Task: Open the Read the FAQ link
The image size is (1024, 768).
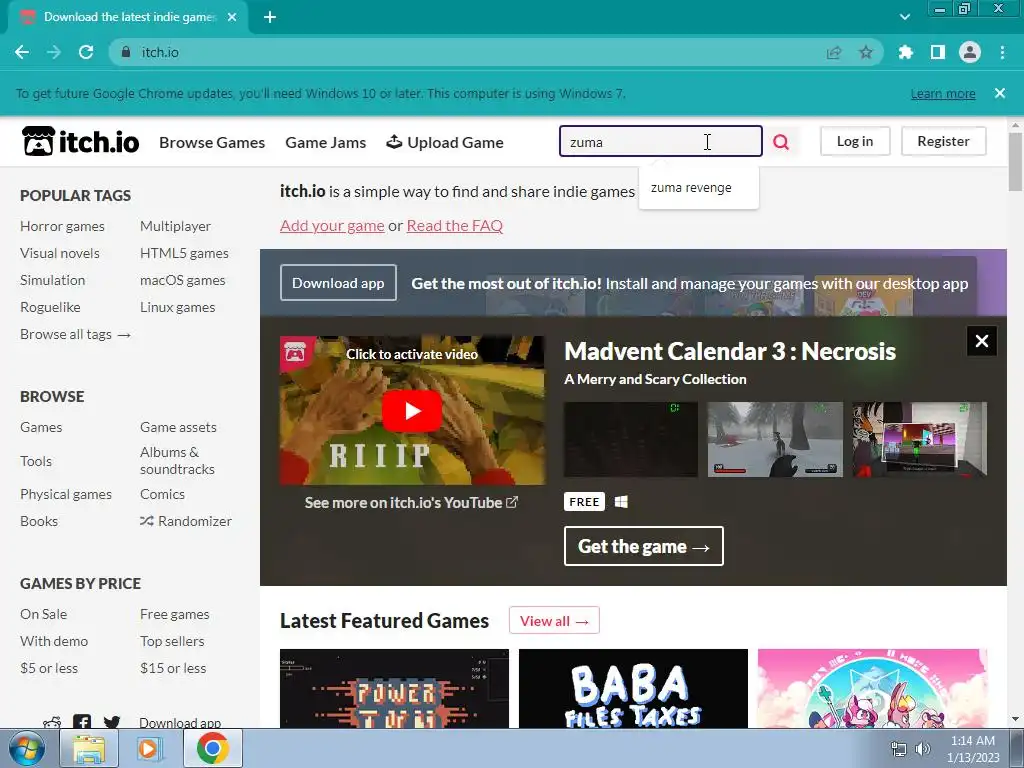Action: click(x=455, y=225)
